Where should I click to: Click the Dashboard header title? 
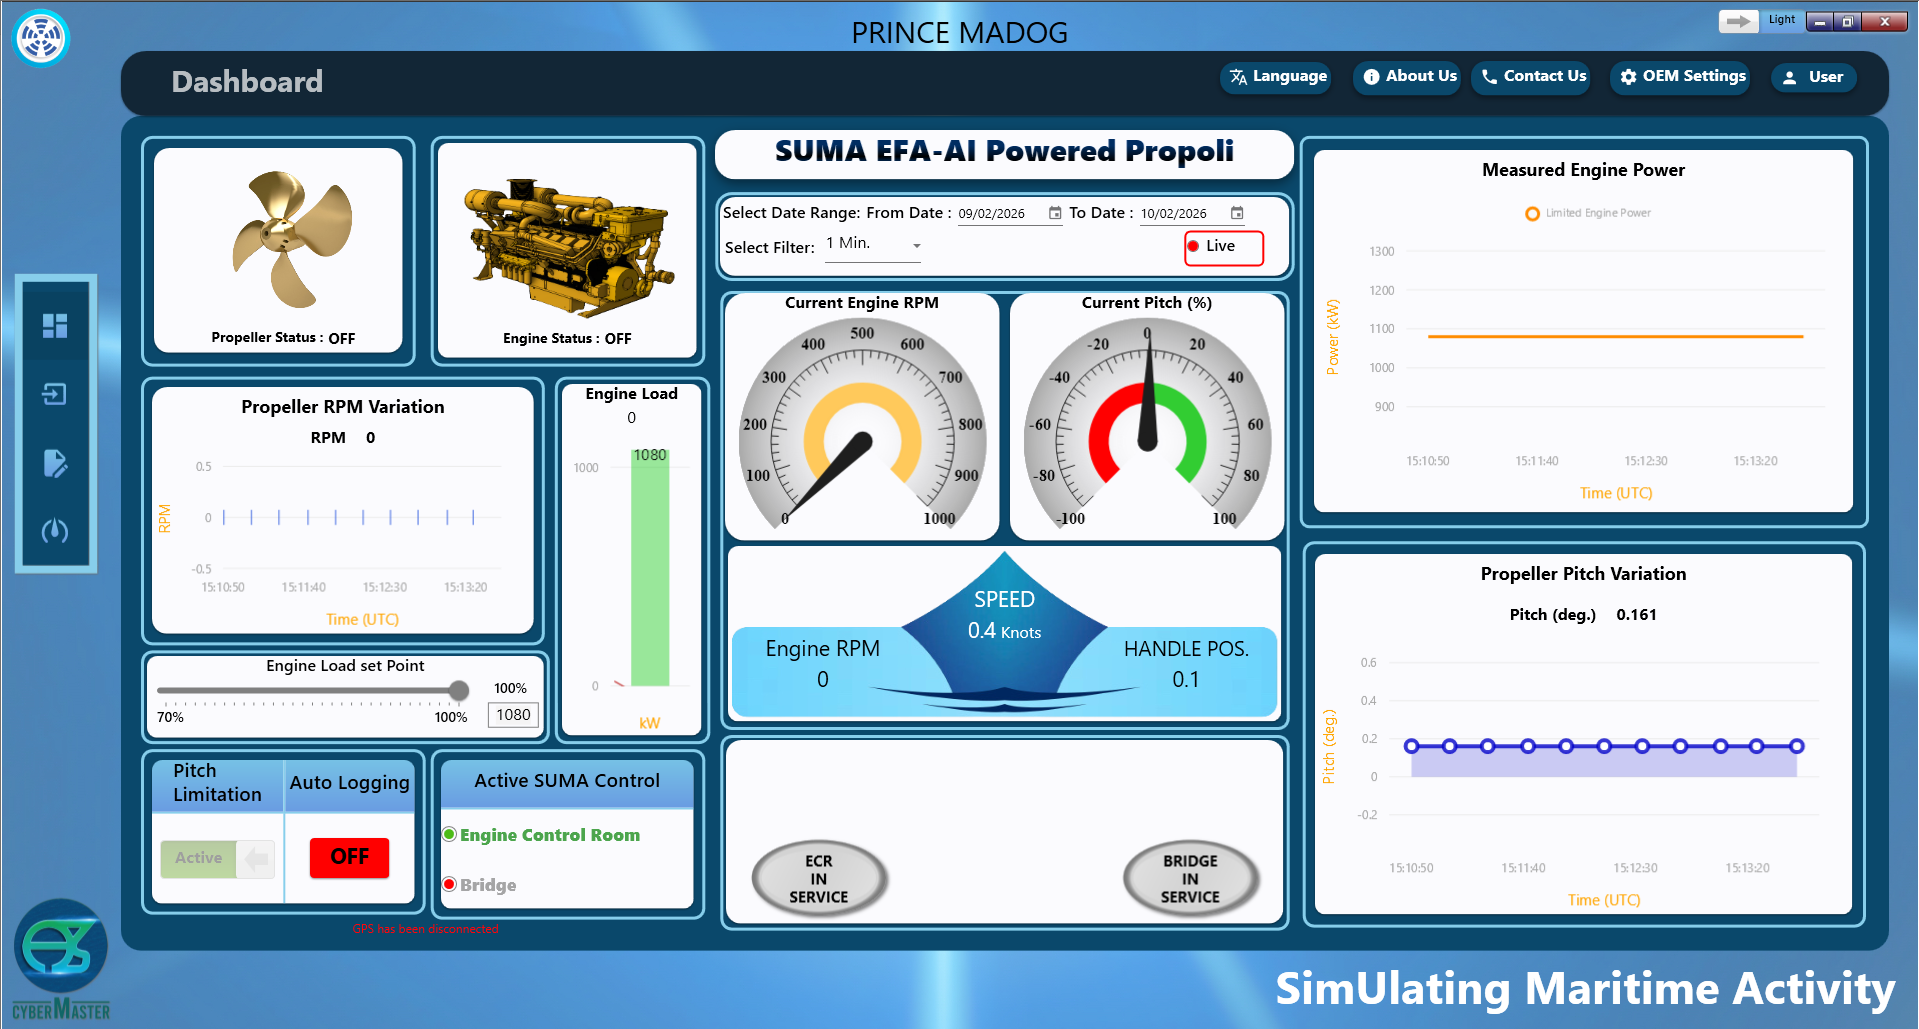[x=247, y=82]
